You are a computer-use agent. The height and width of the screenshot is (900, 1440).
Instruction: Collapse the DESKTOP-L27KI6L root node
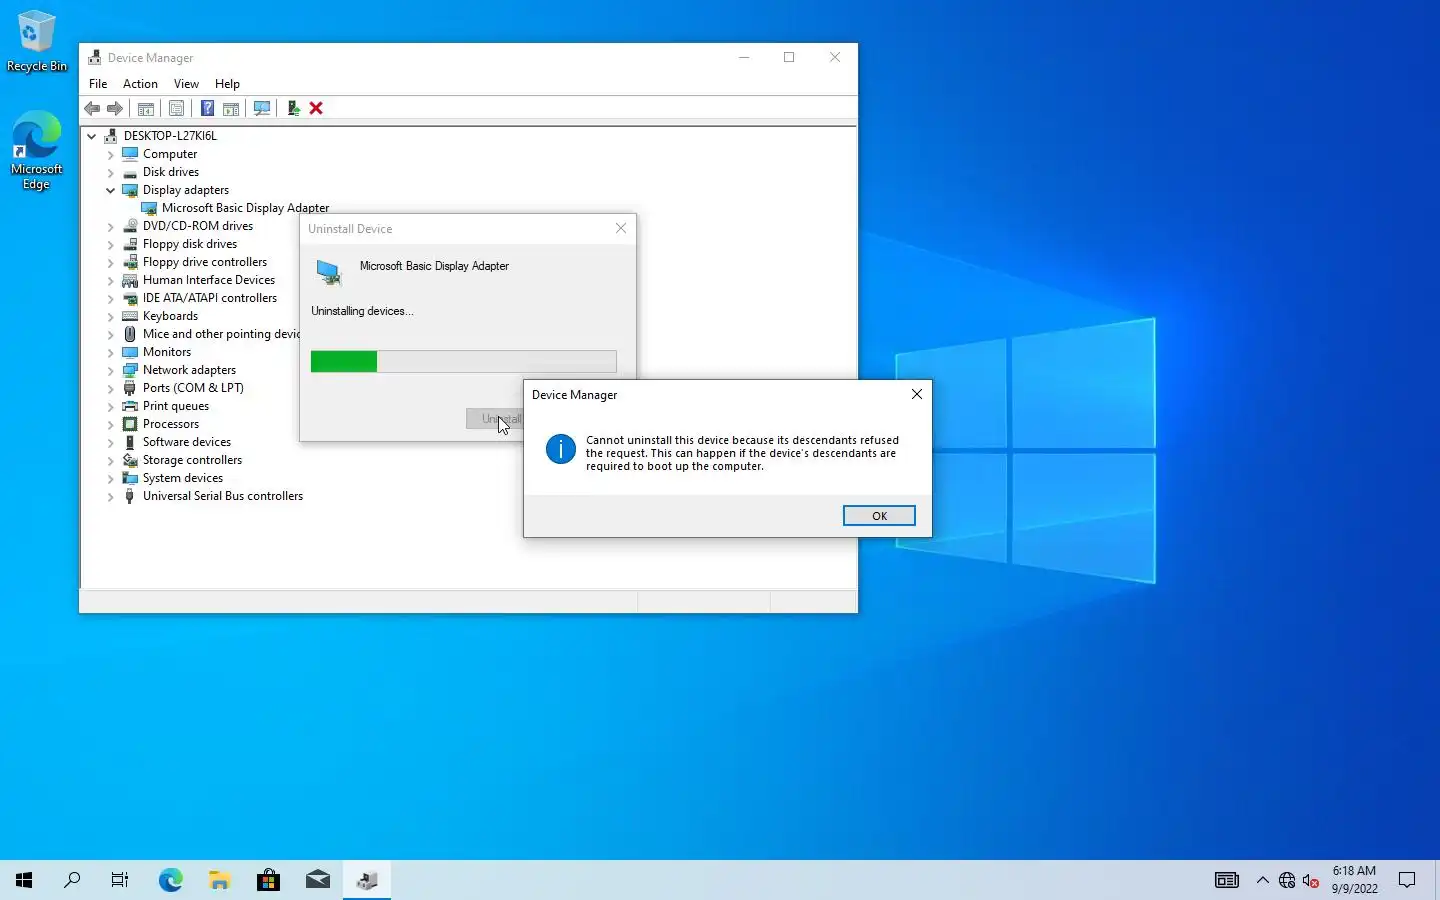click(91, 136)
